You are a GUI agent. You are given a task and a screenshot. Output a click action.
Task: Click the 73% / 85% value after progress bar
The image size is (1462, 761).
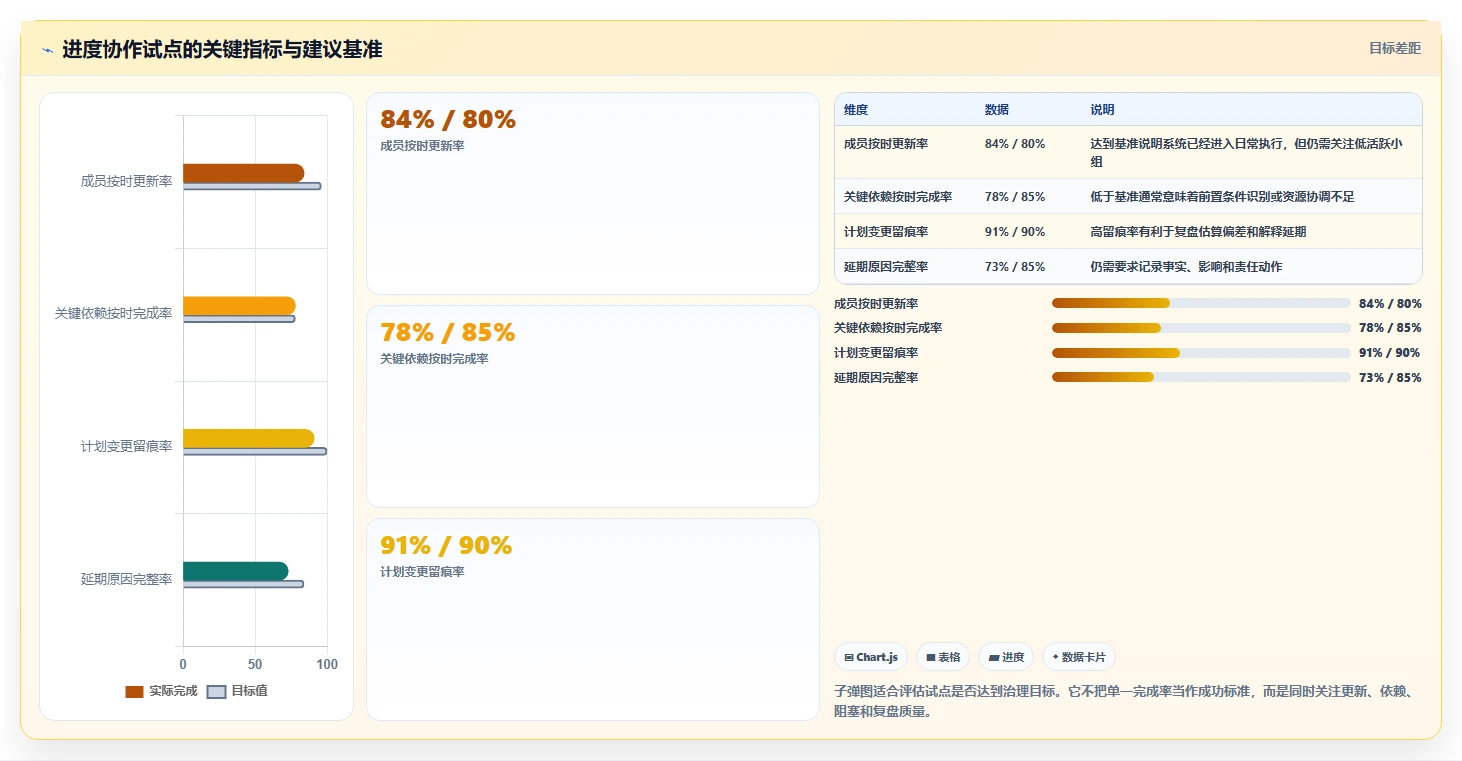1390,378
